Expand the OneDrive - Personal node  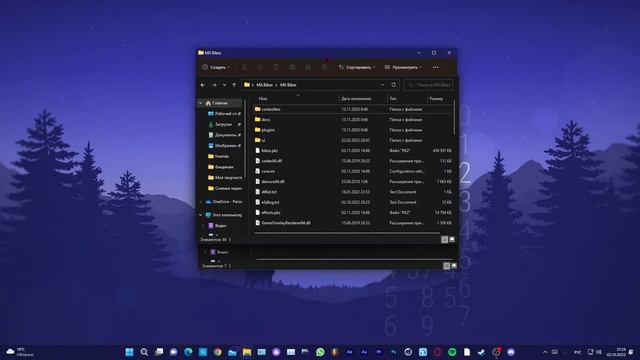coord(200,202)
